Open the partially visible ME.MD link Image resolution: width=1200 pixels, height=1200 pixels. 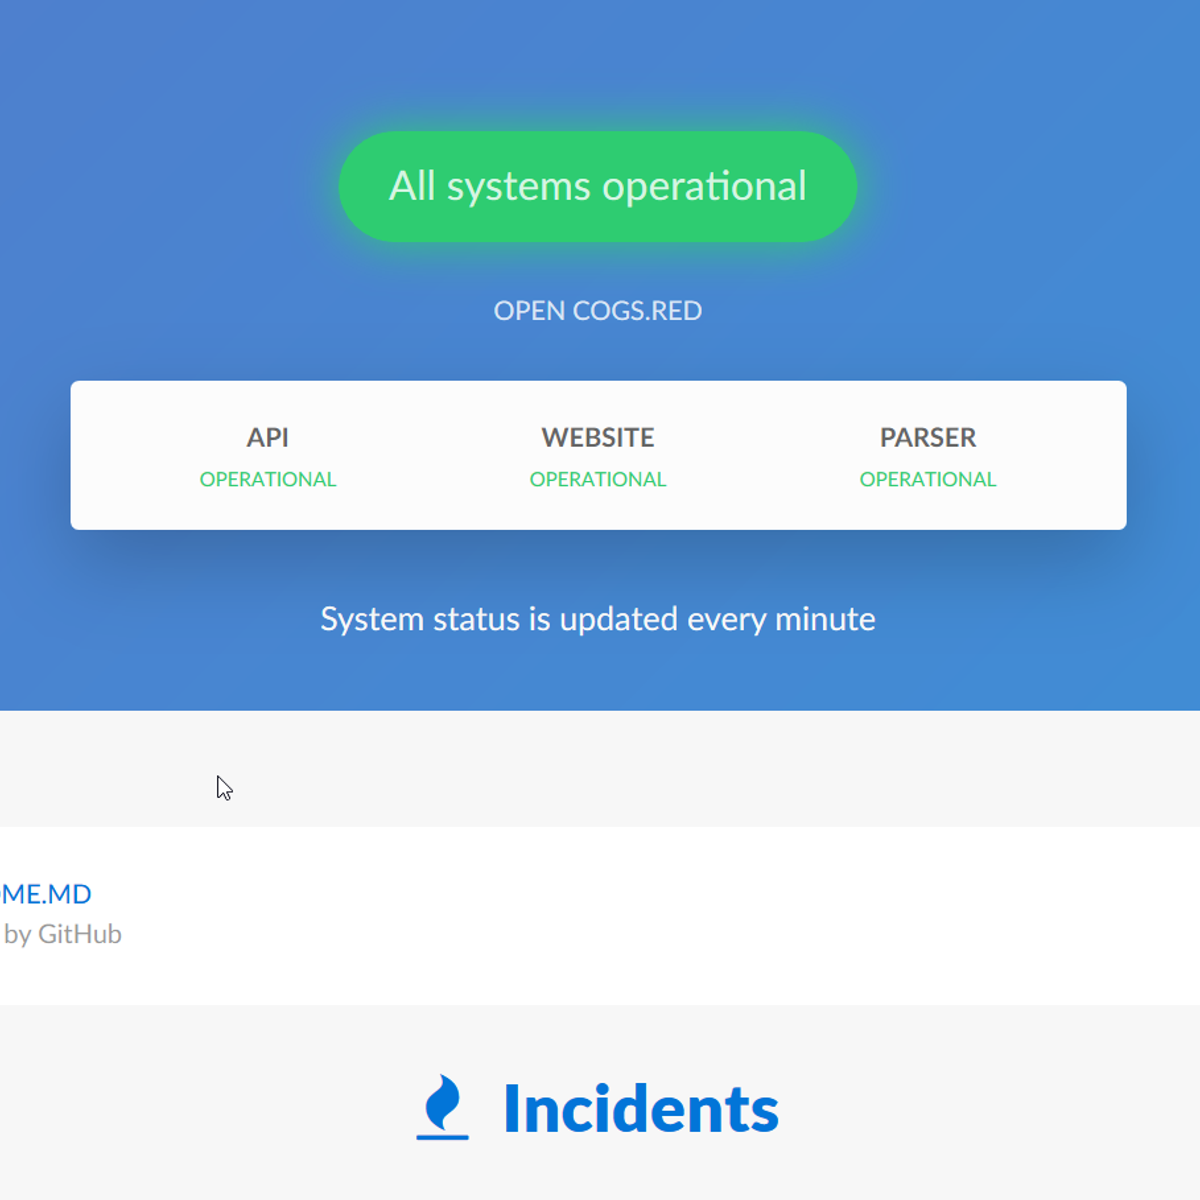coord(47,894)
